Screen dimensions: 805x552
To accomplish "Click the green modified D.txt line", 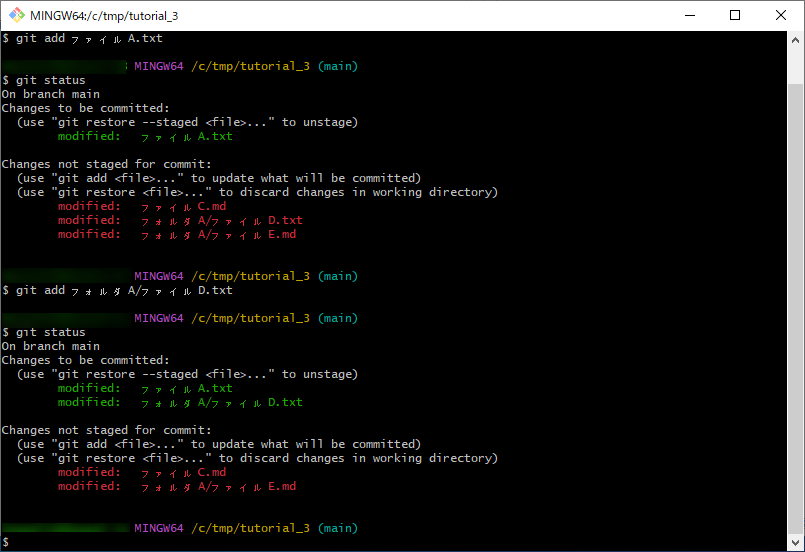I will pyautogui.click(x=180, y=403).
